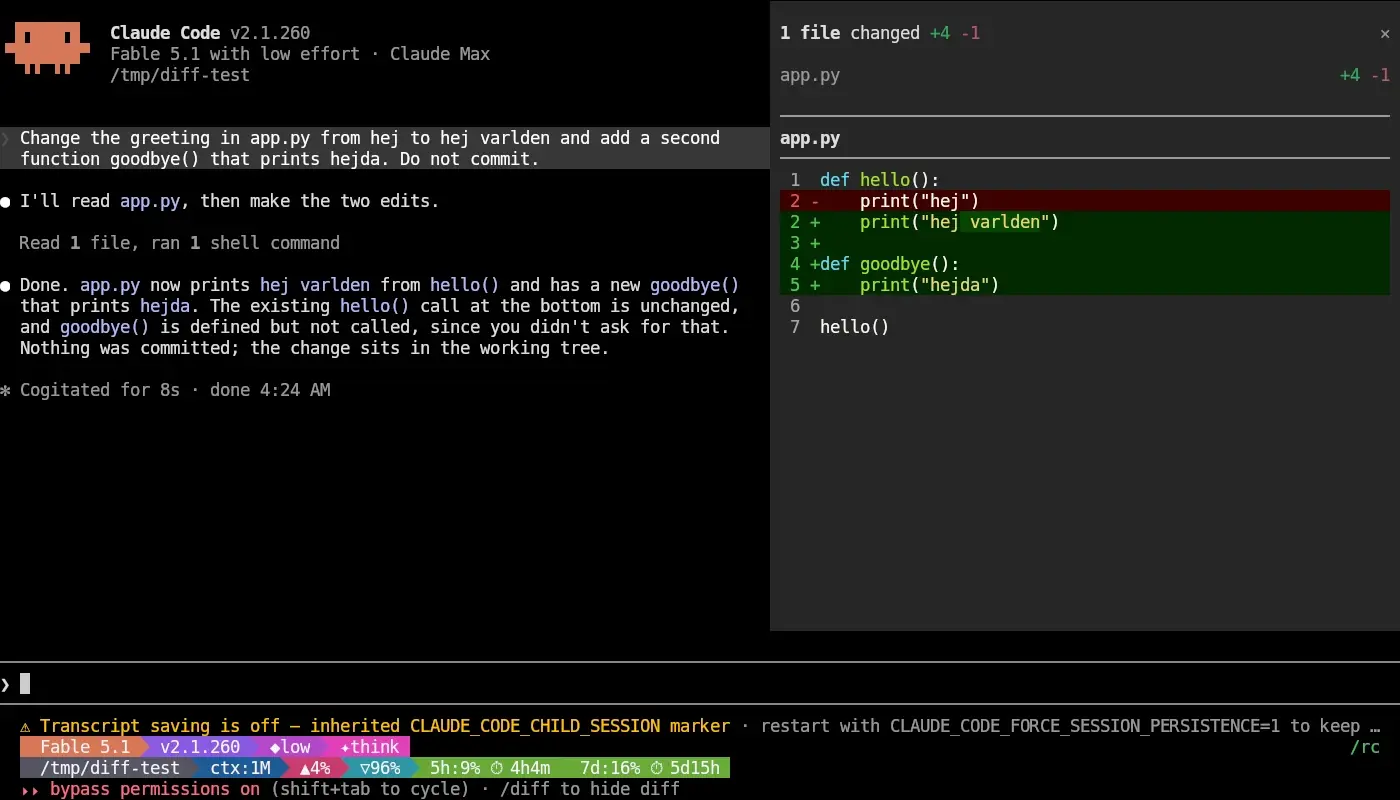
Task: Click the 4% usage status segment
Action: (314, 768)
